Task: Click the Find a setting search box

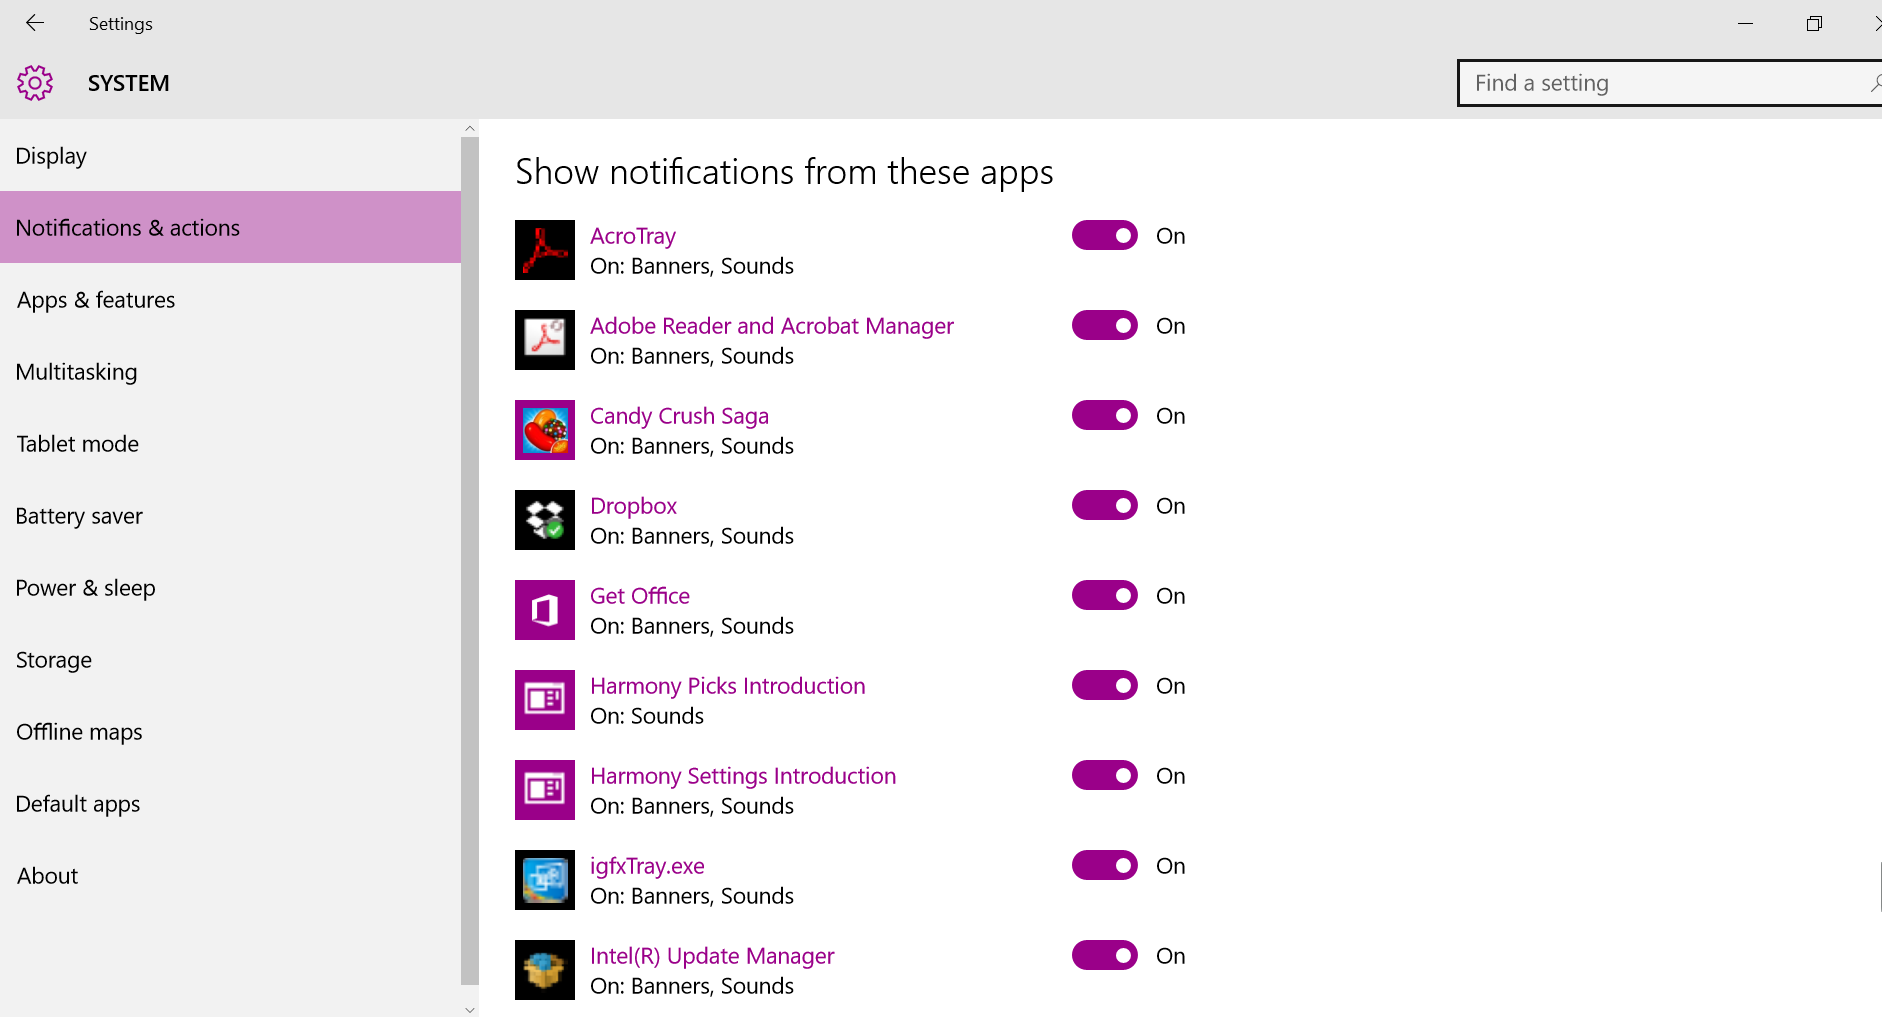Action: coord(1669,83)
